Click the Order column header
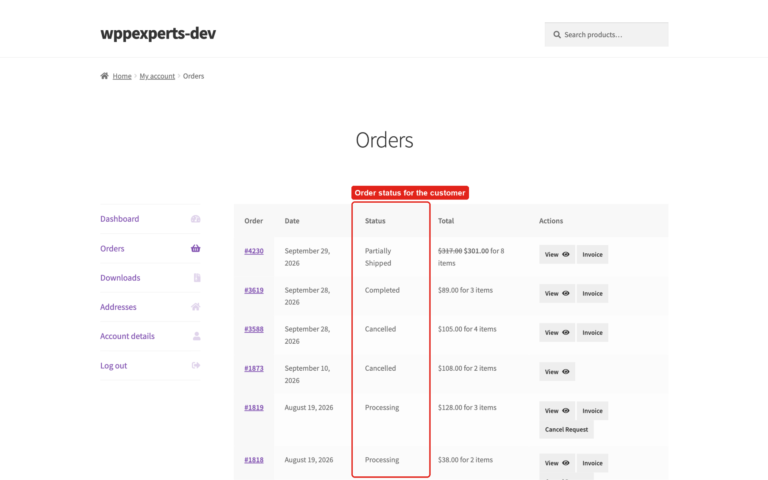The height and width of the screenshot is (480, 768). (254, 221)
